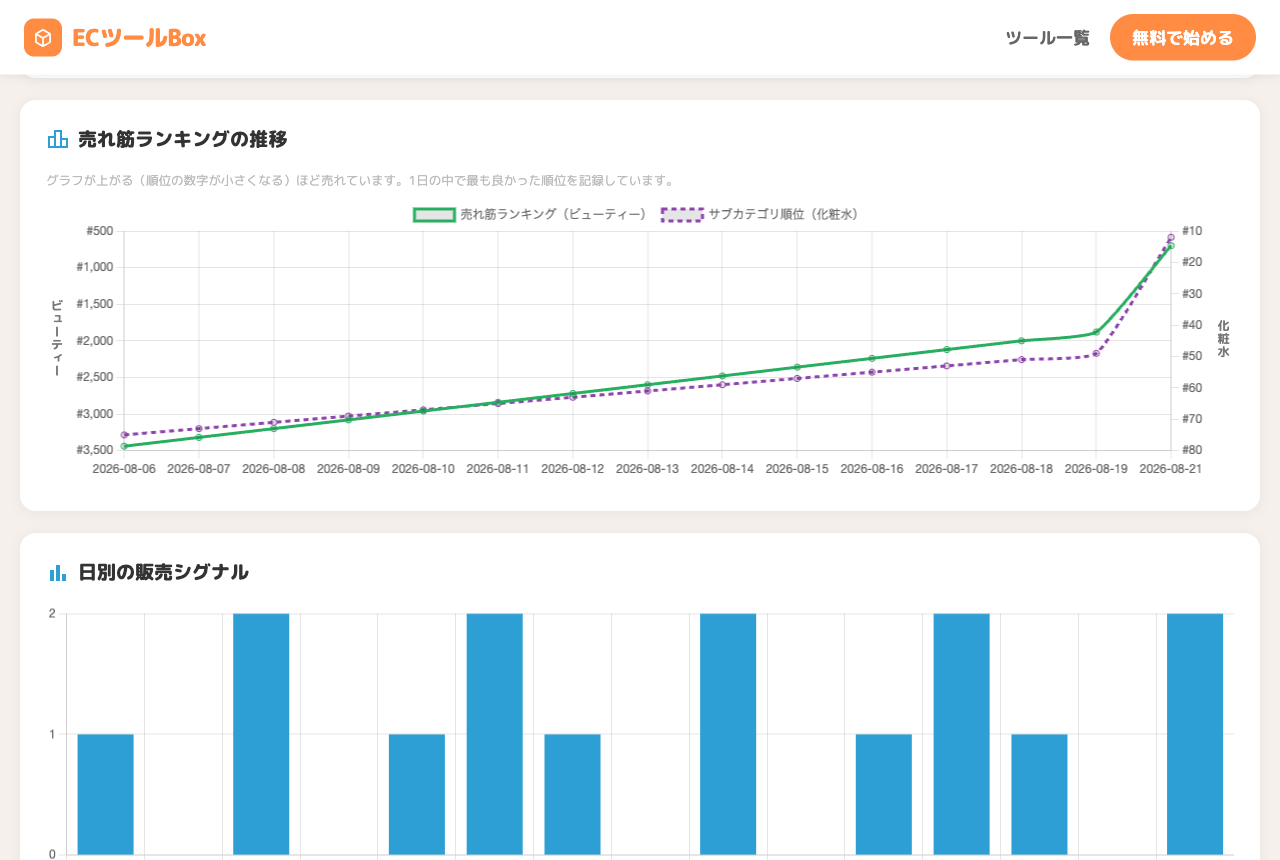1280x860 pixels.
Task: Click the vertical ビューティー axis title
Action: 56,338
